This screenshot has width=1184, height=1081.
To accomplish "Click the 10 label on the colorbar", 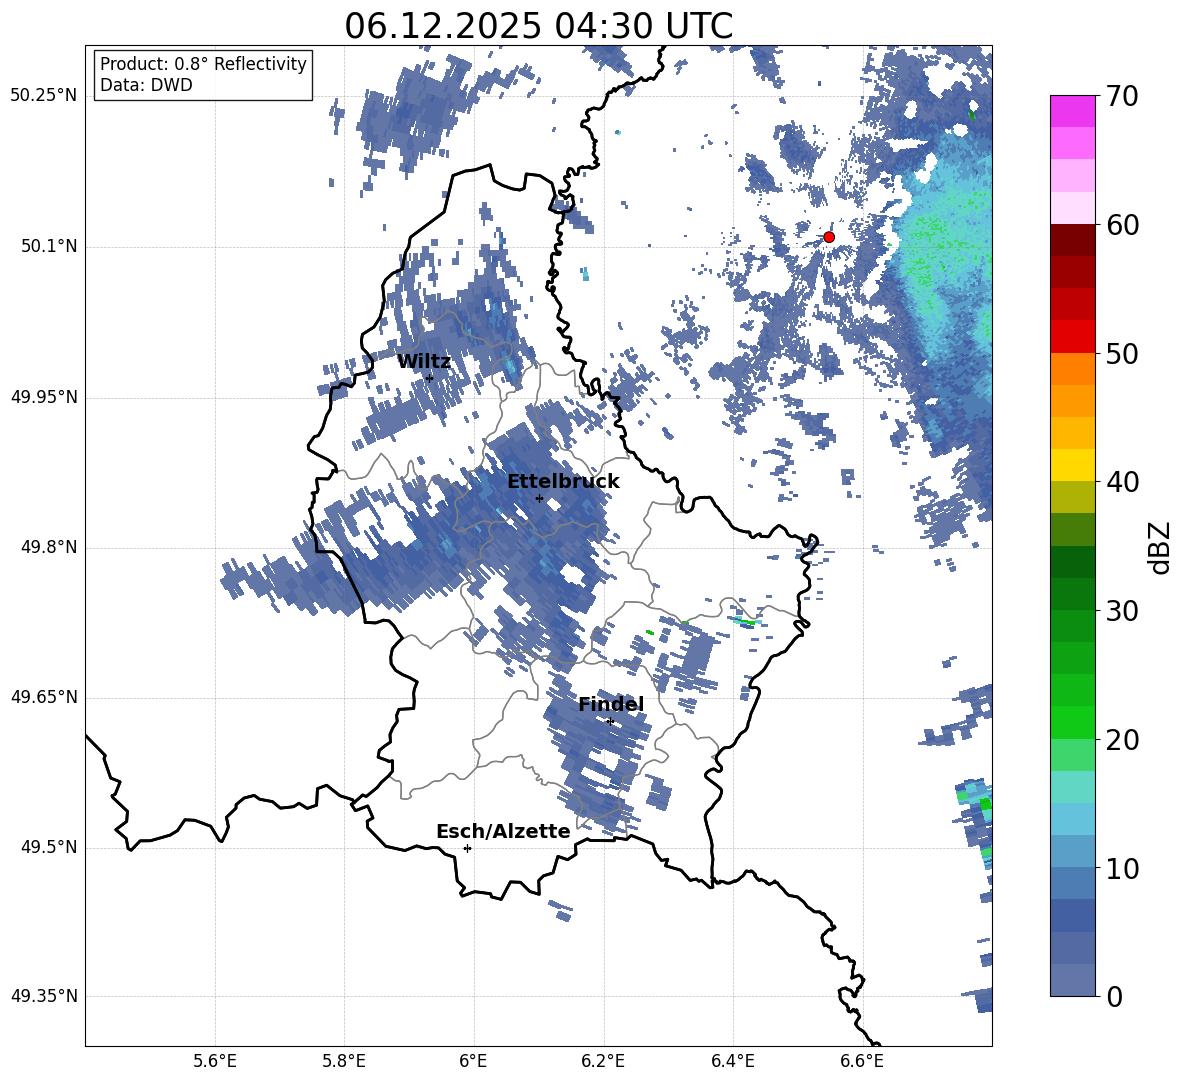I will pyautogui.click(x=1122, y=868).
